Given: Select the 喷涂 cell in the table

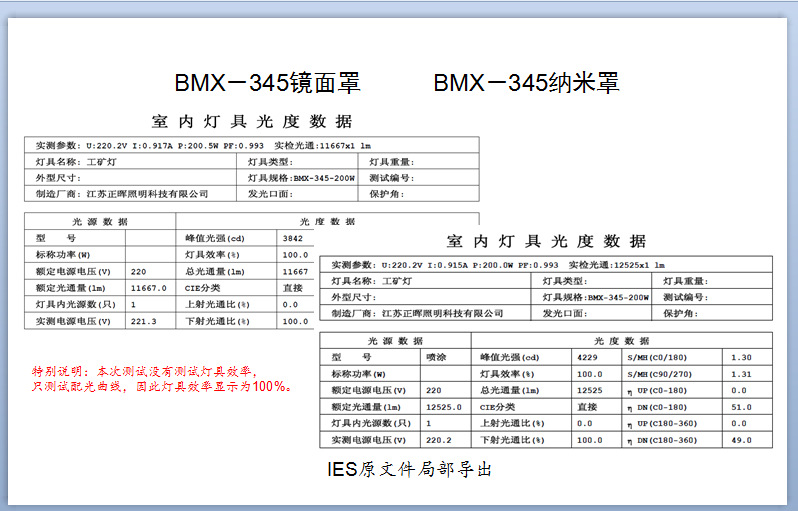Looking at the screenshot, I should [x=437, y=356].
